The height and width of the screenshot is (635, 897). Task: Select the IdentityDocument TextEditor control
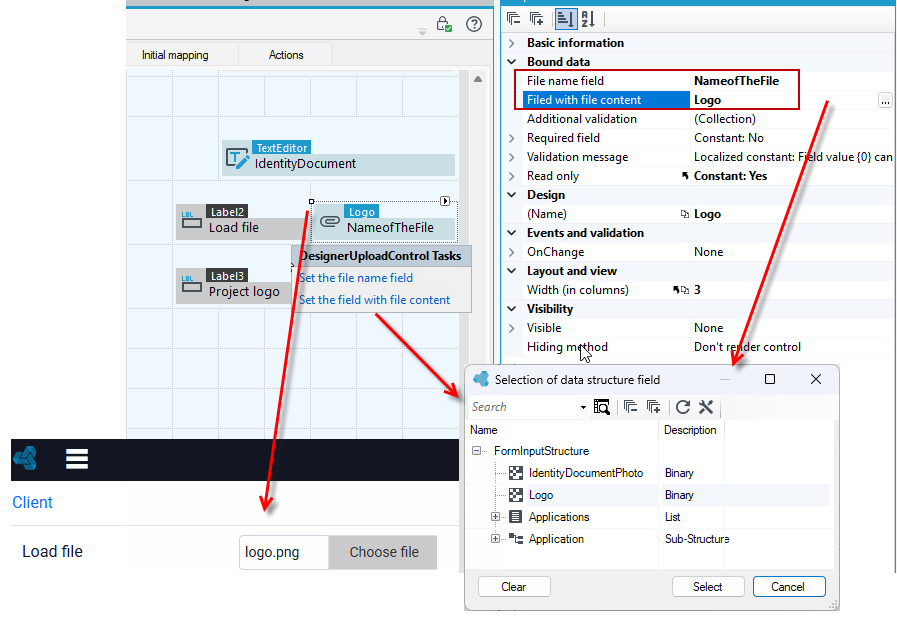point(338,157)
